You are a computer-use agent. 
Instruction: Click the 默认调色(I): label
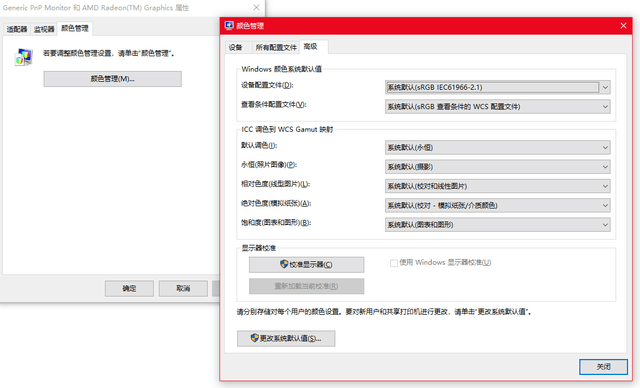[x=259, y=145]
